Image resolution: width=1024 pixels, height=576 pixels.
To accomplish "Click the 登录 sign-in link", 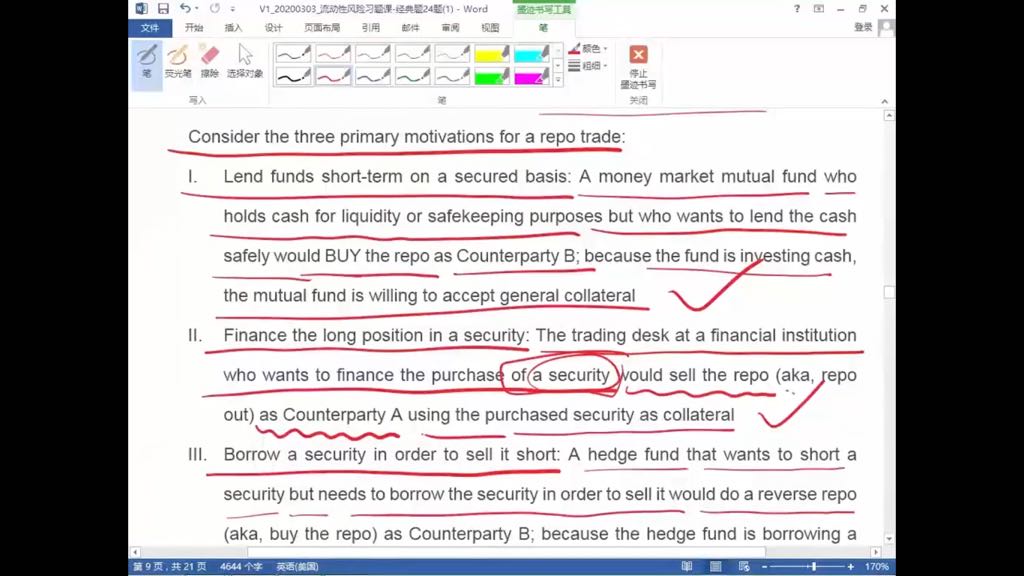I will click(863, 27).
